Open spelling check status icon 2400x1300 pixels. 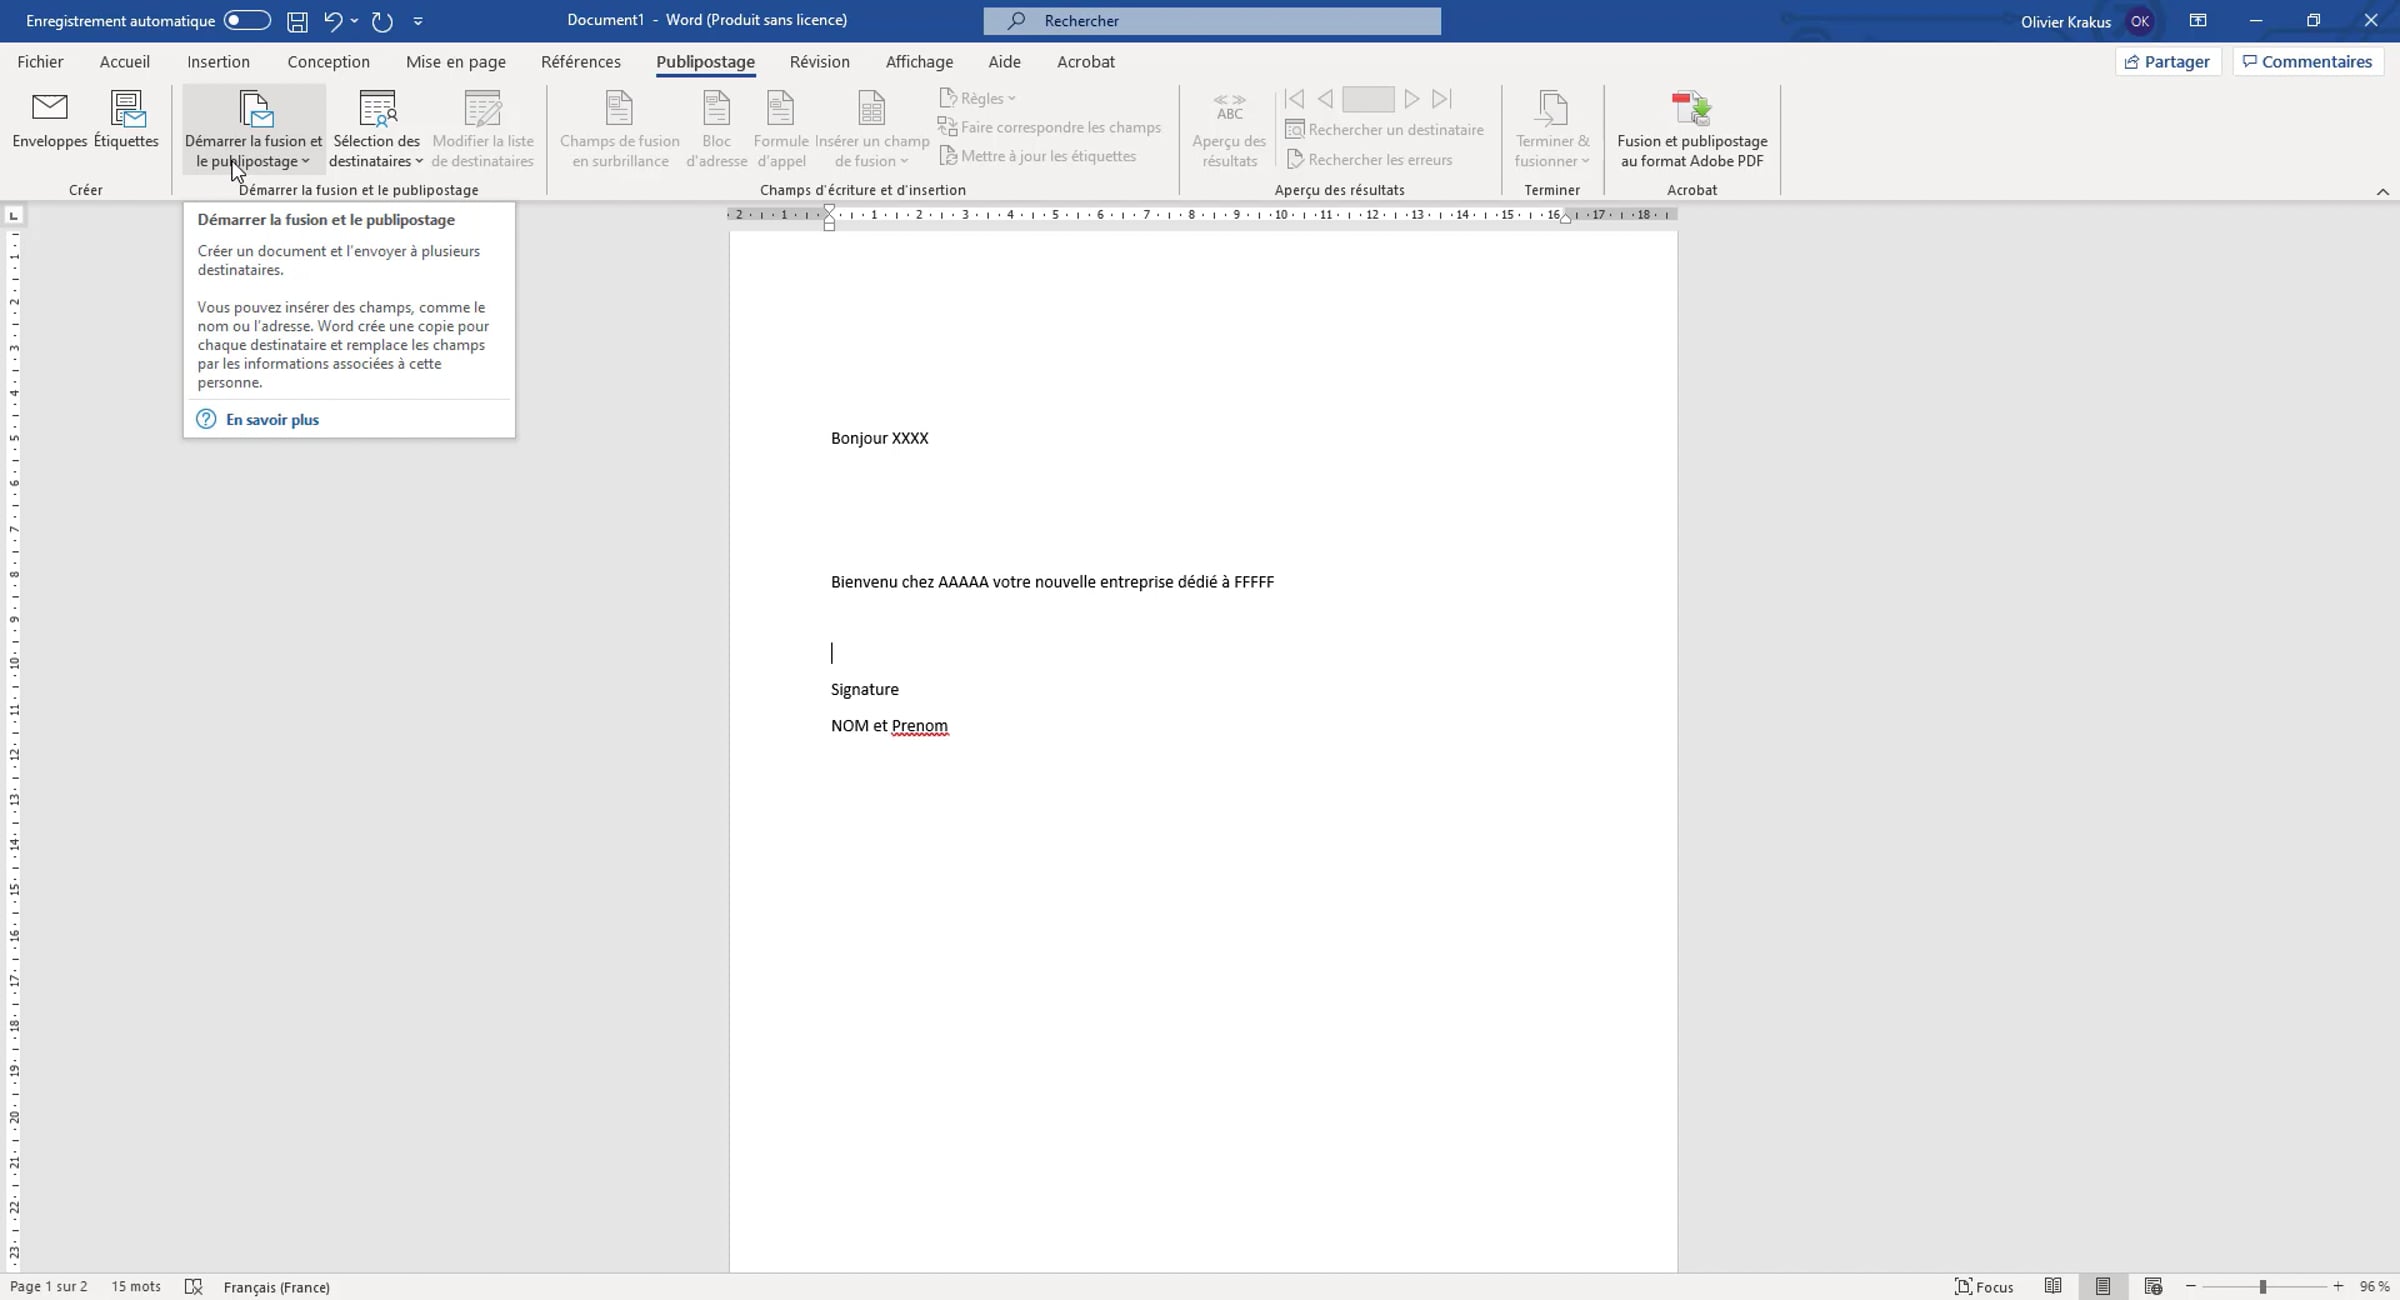tap(194, 1287)
